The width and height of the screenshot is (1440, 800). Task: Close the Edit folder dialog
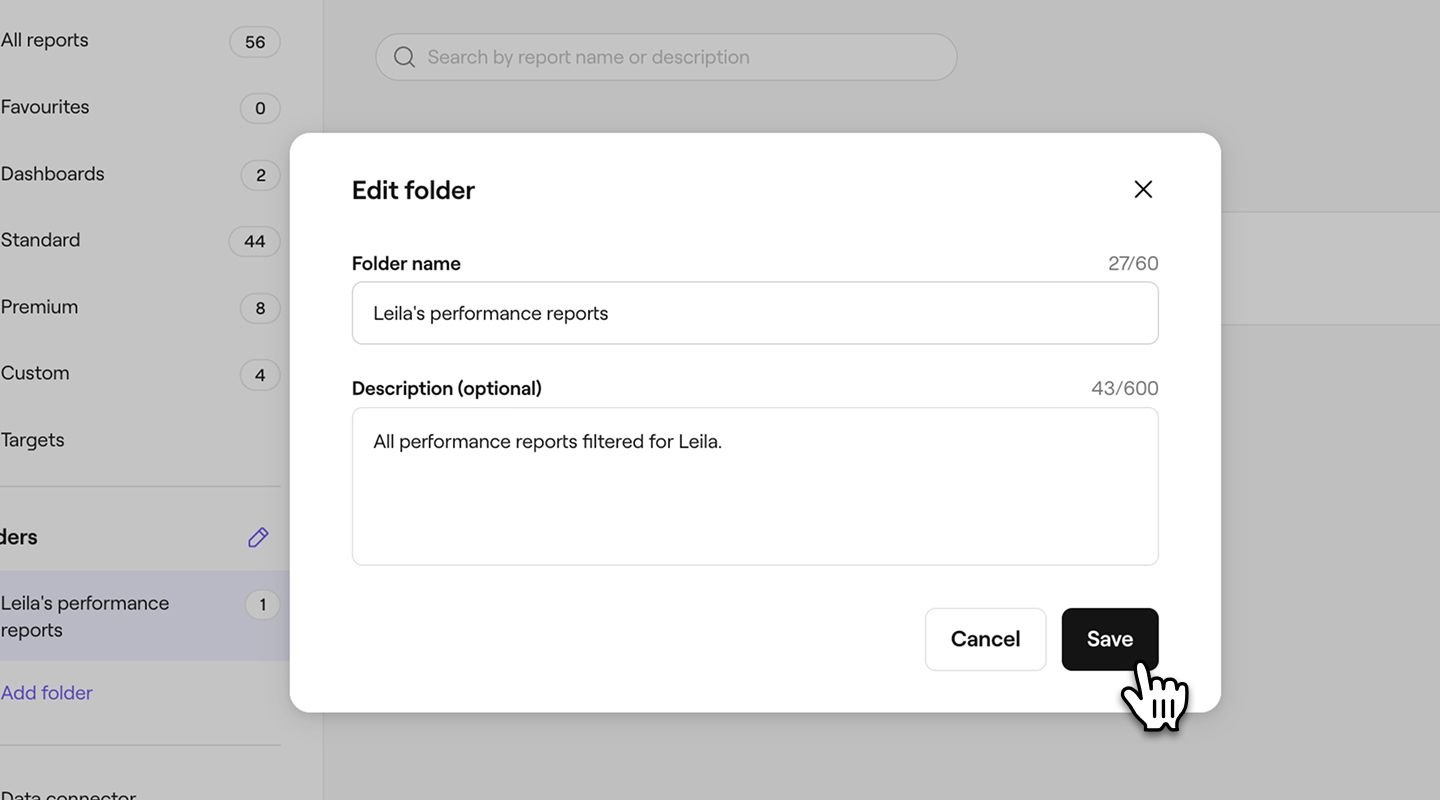pos(1143,190)
